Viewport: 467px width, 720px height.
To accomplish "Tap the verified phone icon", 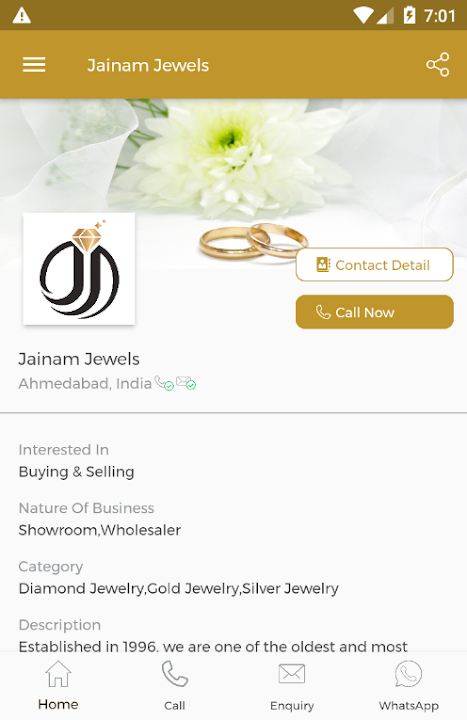I will [x=164, y=383].
